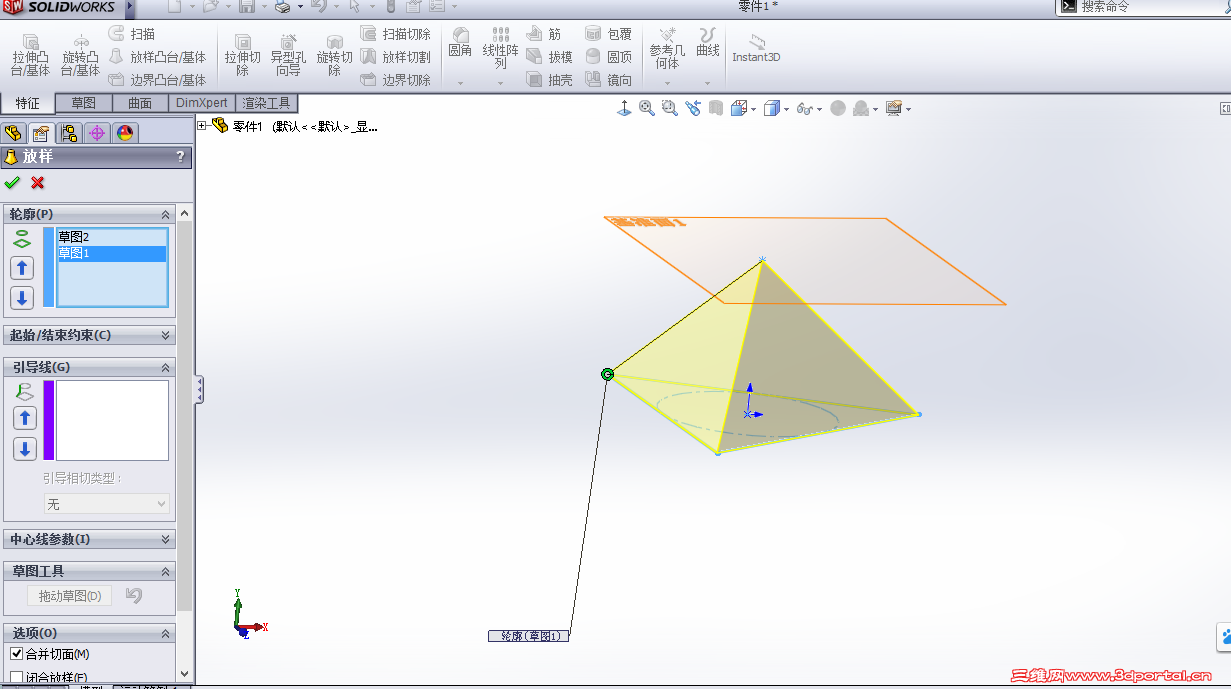Image resolution: width=1231 pixels, height=689 pixels.
Task: Expand the 起始/结束约束(C) section
Action: tap(166, 335)
